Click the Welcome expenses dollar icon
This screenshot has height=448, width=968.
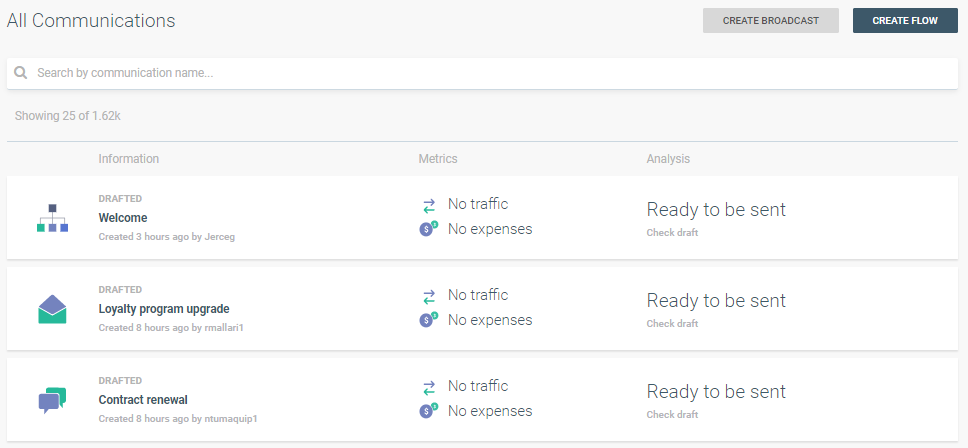[x=428, y=229]
